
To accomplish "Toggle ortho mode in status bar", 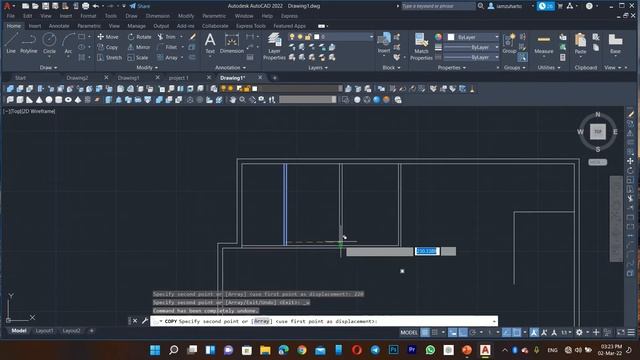I will (463, 332).
